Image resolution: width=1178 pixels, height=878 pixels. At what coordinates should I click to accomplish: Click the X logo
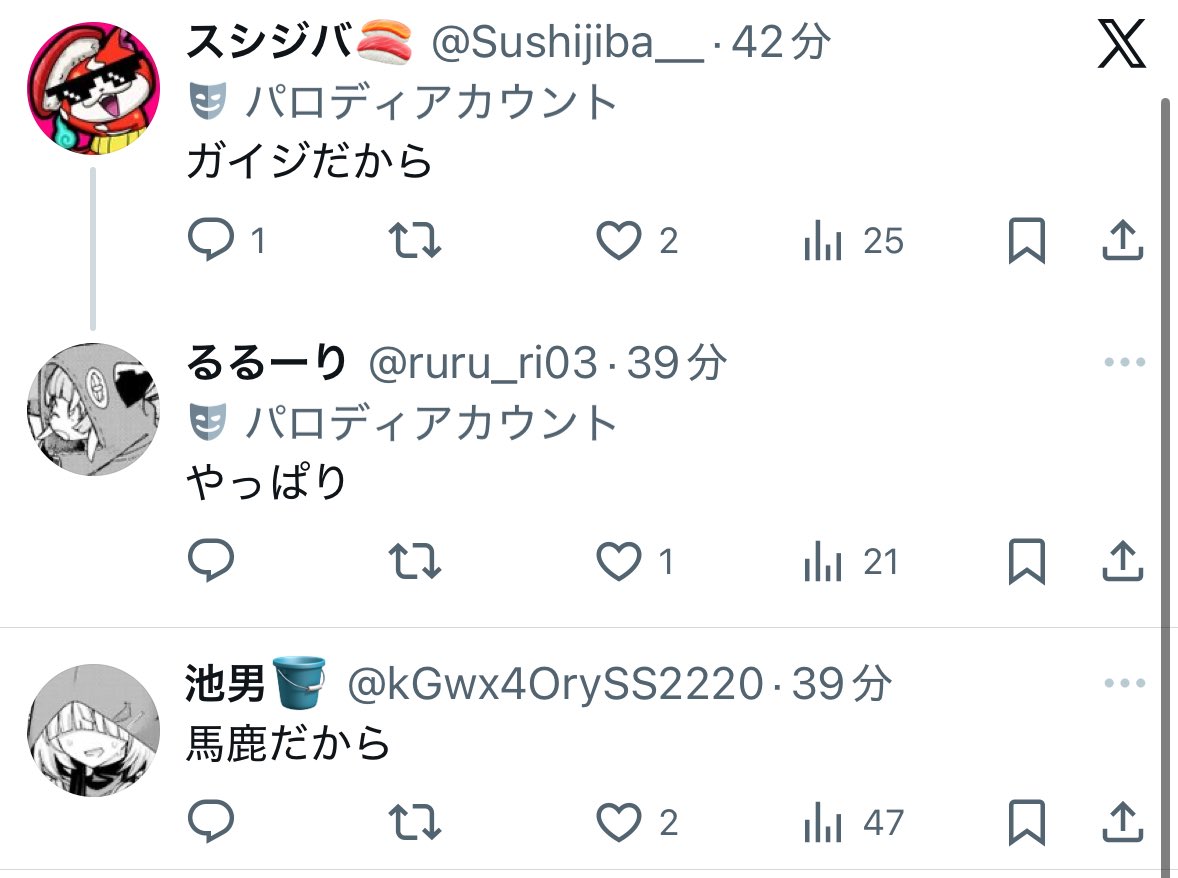1122,44
